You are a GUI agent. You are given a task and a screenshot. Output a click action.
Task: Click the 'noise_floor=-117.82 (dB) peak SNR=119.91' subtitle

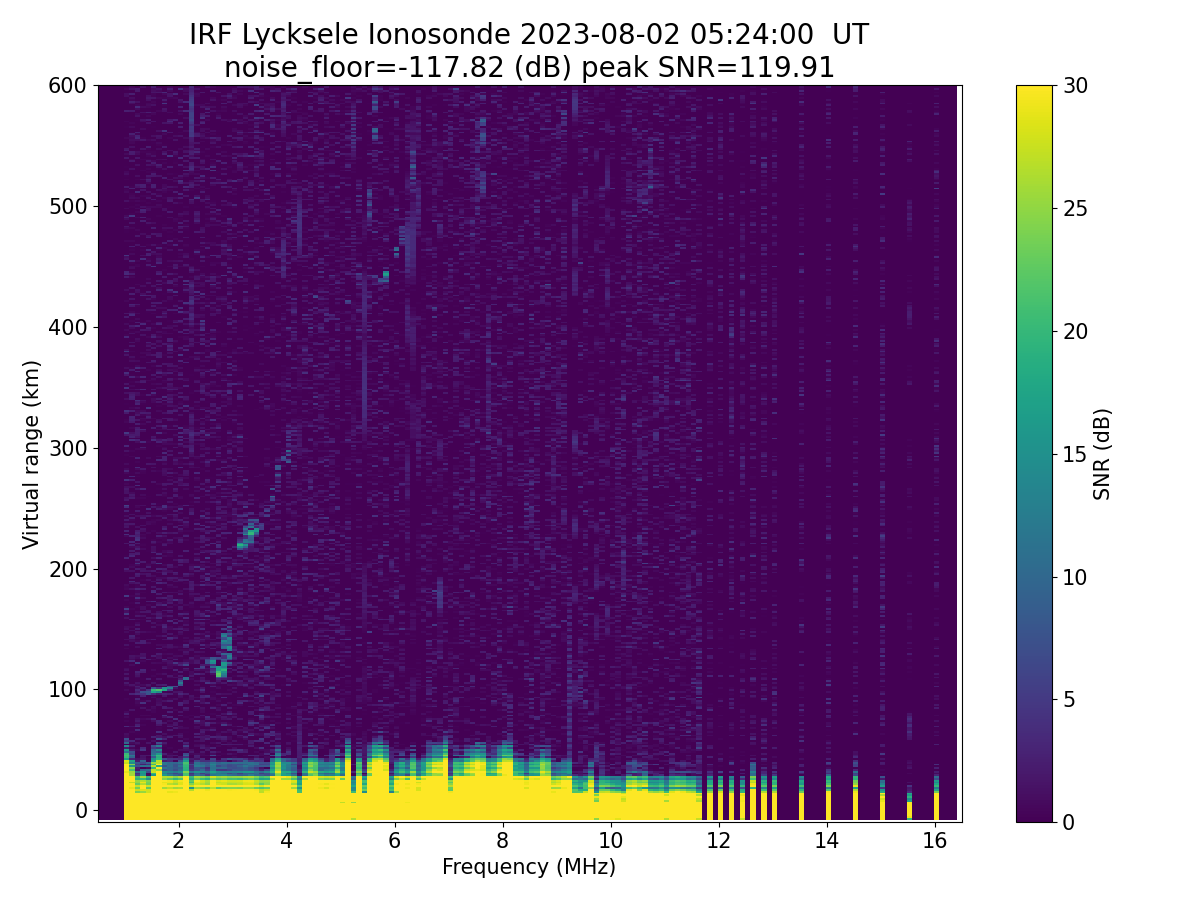point(529,68)
